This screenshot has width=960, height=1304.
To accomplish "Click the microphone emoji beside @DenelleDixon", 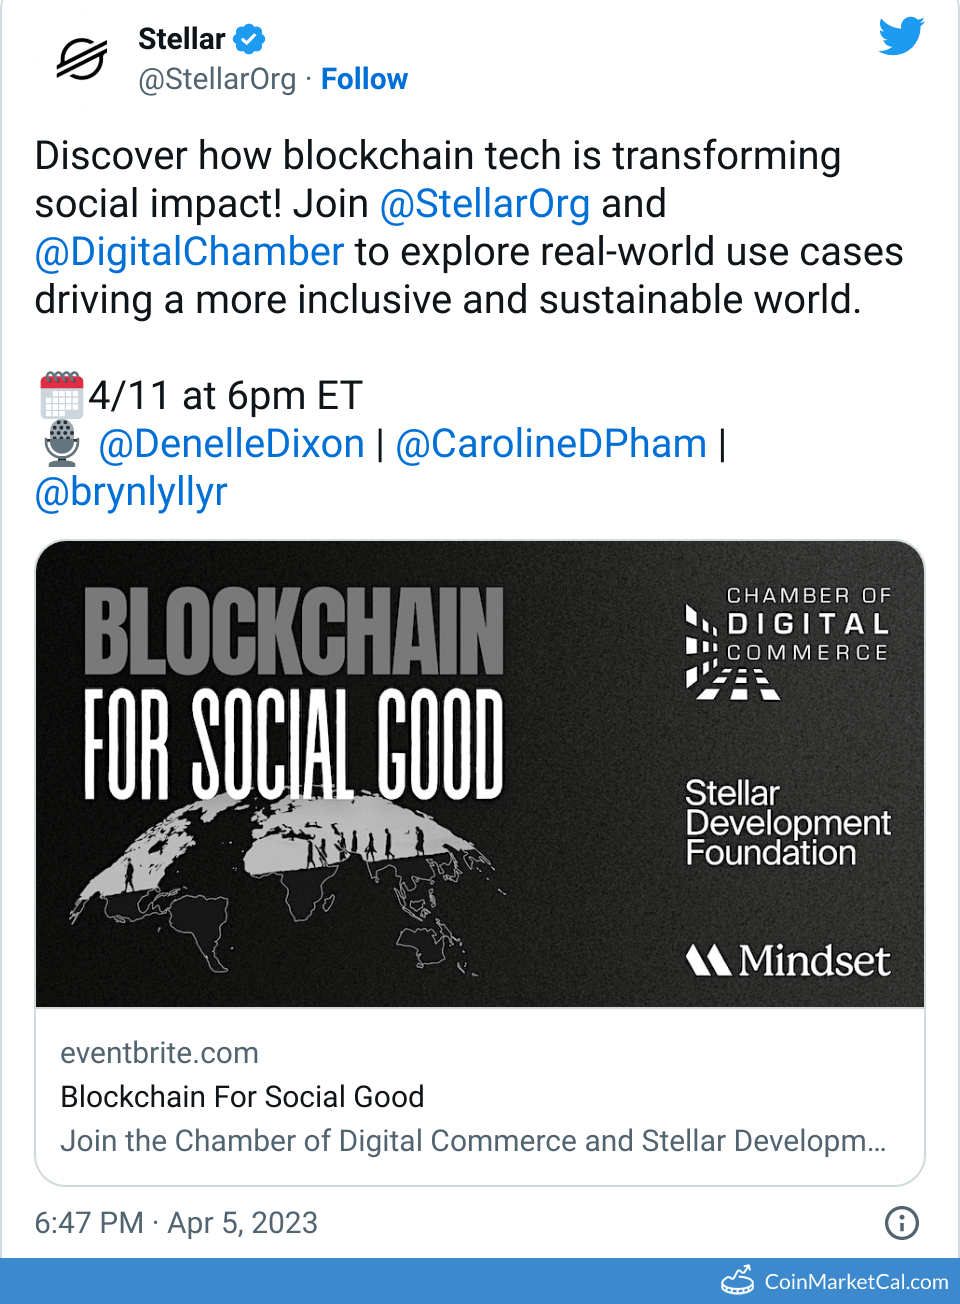I will tap(62, 443).
